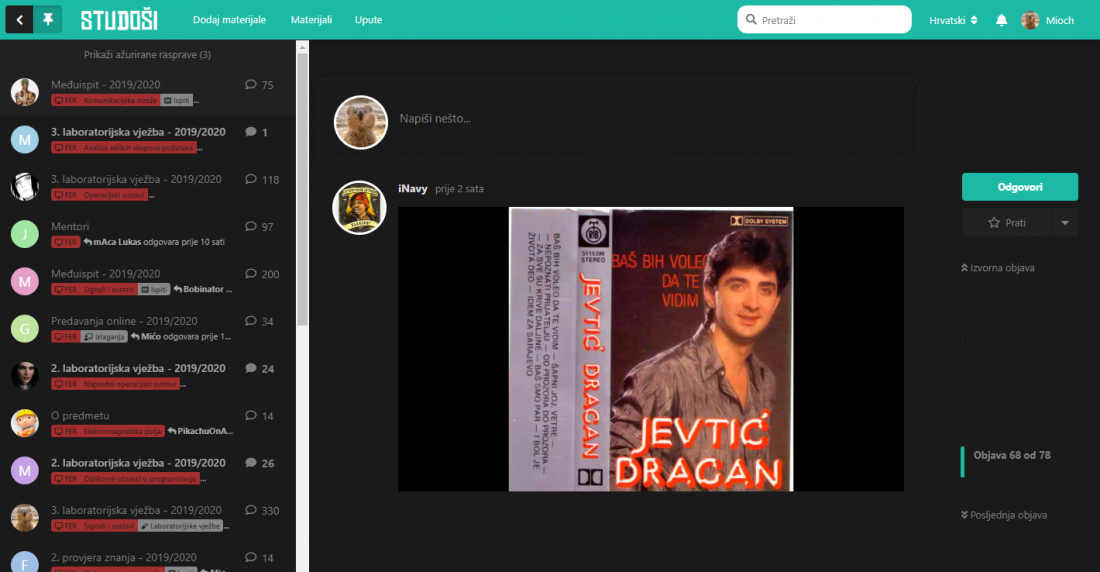Click the Komunikacijske mreže tag
The height and width of the screenshot is (572, 1100).
(x=120, y=100)
